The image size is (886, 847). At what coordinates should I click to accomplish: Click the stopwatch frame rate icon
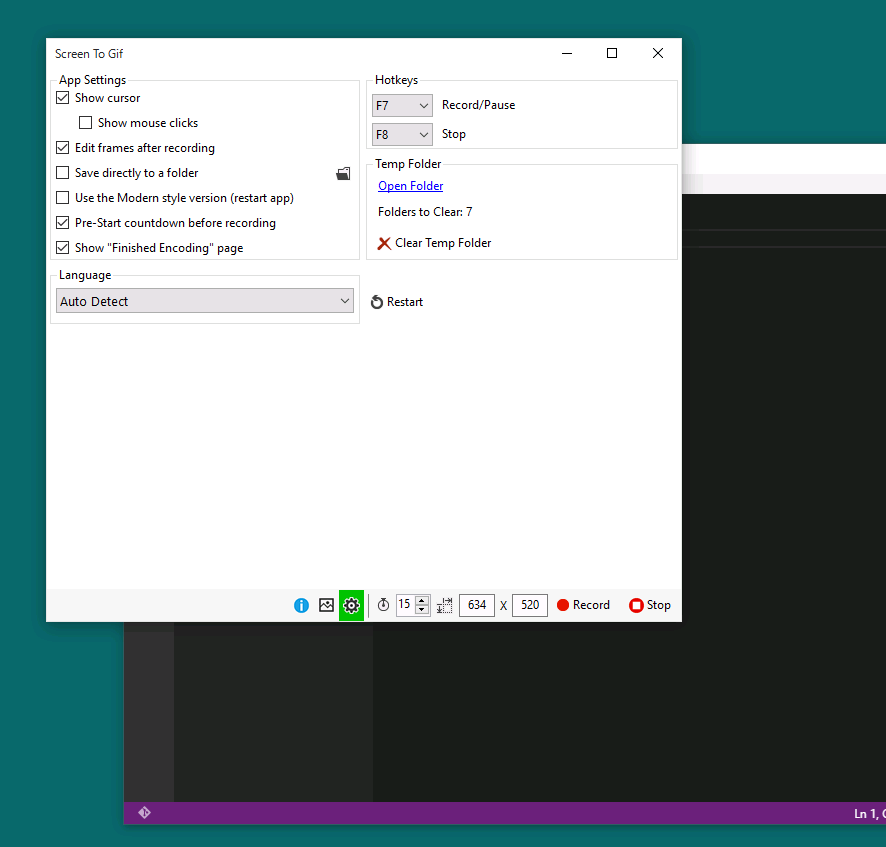coord(383,605)
